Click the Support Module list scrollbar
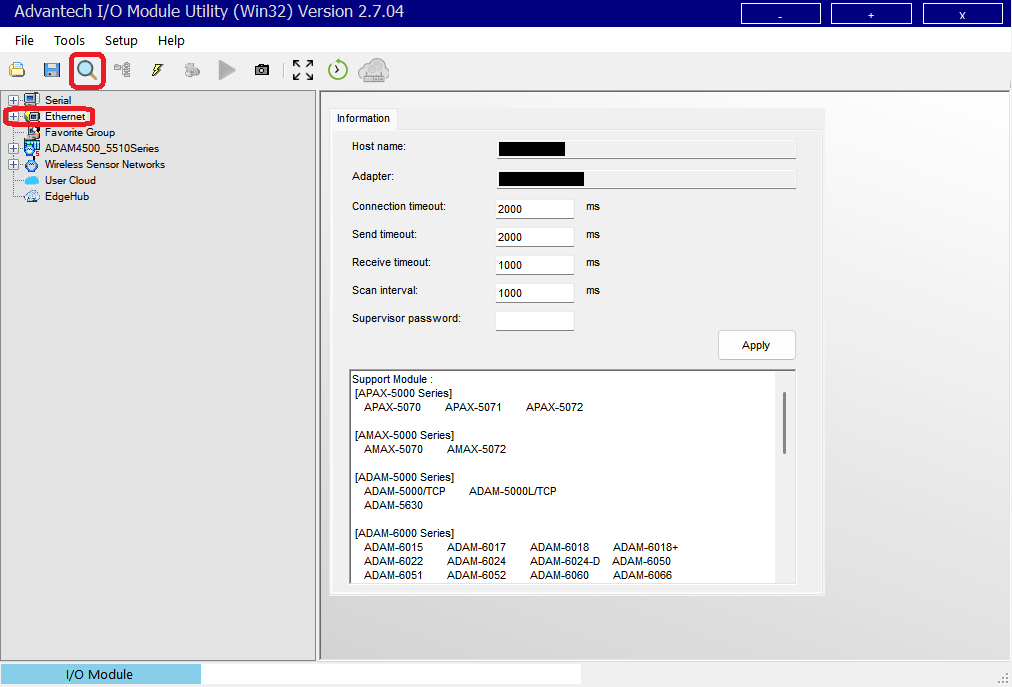Viewport: 1012px width, 687px height. coord(785,422)
